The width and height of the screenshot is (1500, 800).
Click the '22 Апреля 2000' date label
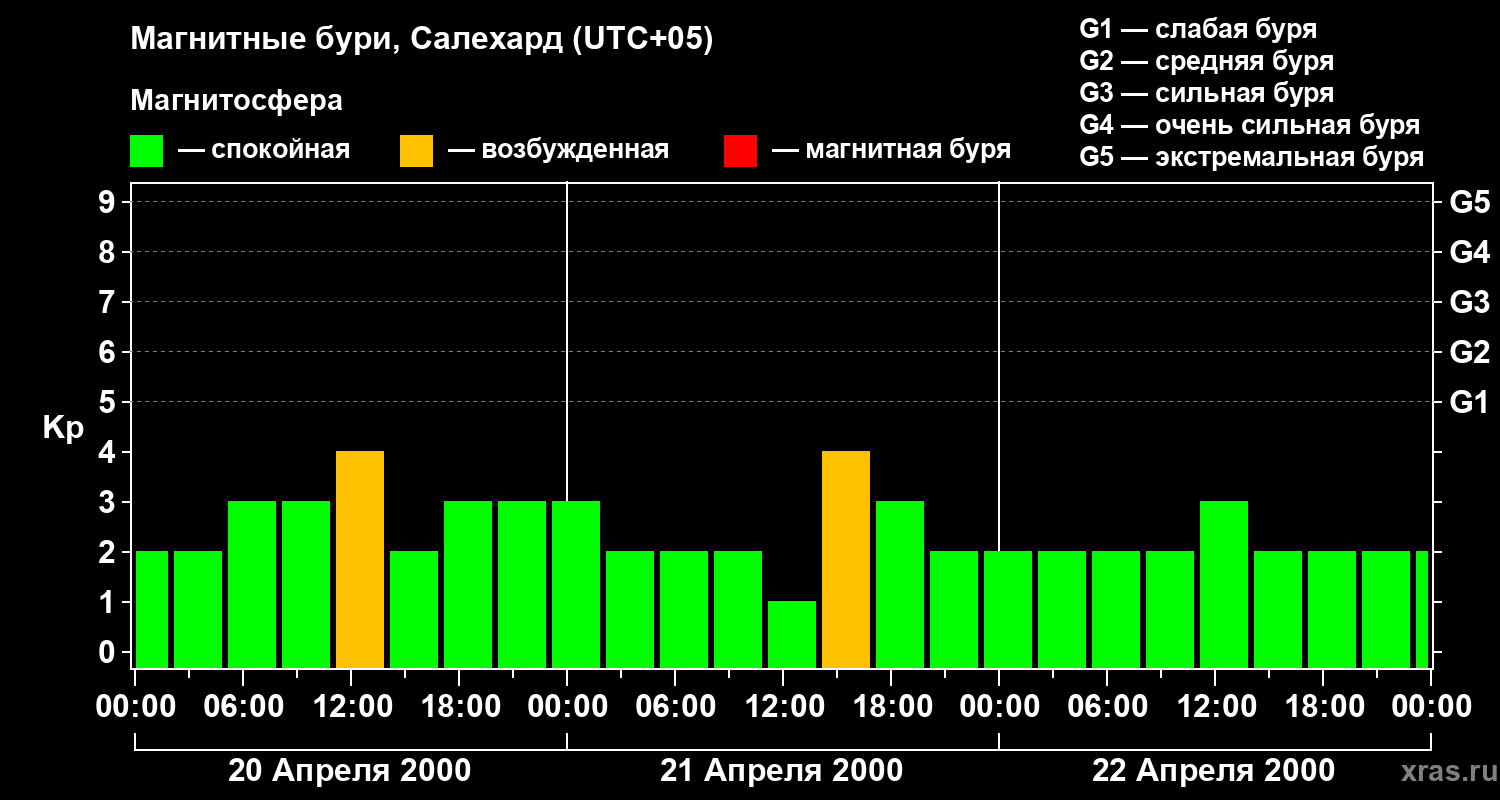coord(1214,771)
